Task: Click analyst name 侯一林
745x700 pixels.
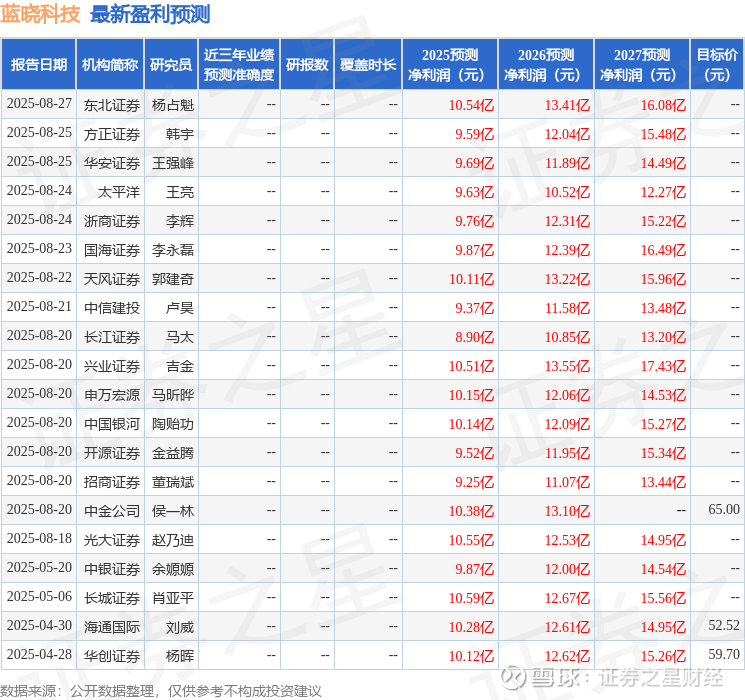Action: click(173, 511)
